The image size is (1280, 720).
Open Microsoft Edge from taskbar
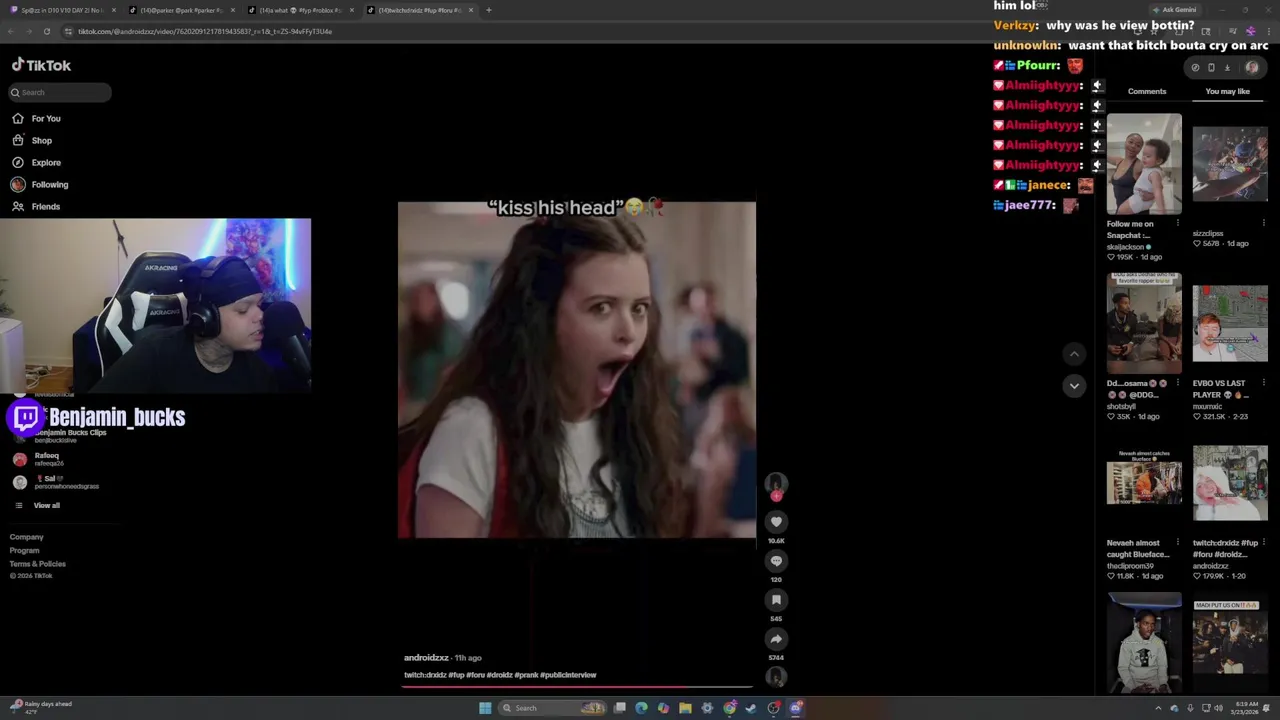[641, 708]
